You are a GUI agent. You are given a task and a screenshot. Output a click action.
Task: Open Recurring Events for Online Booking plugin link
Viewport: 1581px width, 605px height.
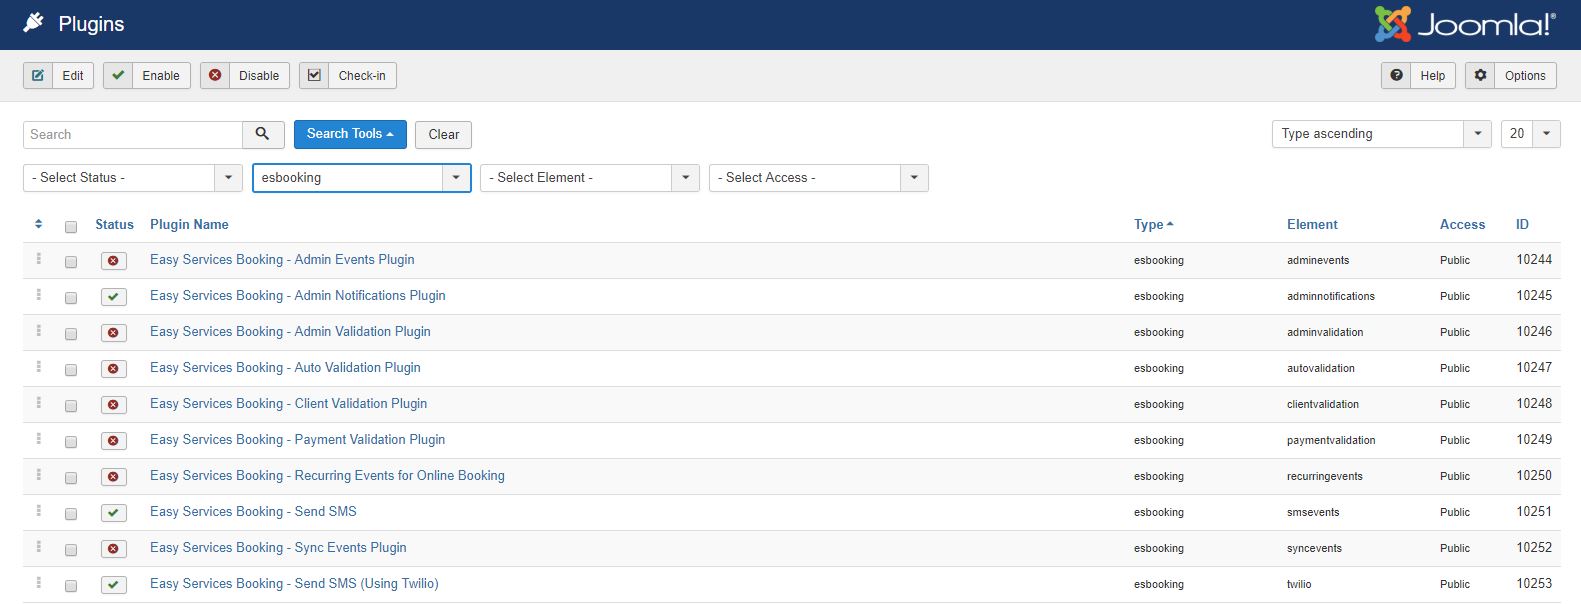coord(327,475)
